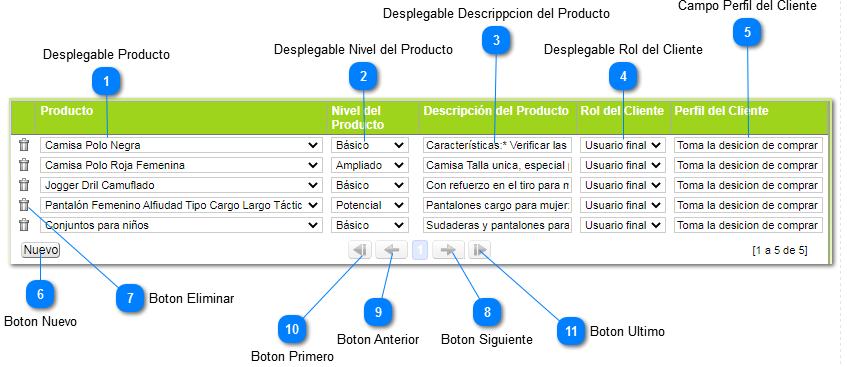The width and height of the screenshot is (847, 367).
Task: Open Nivel dropdown in Conjuntos para niños row
Action: 369,225
